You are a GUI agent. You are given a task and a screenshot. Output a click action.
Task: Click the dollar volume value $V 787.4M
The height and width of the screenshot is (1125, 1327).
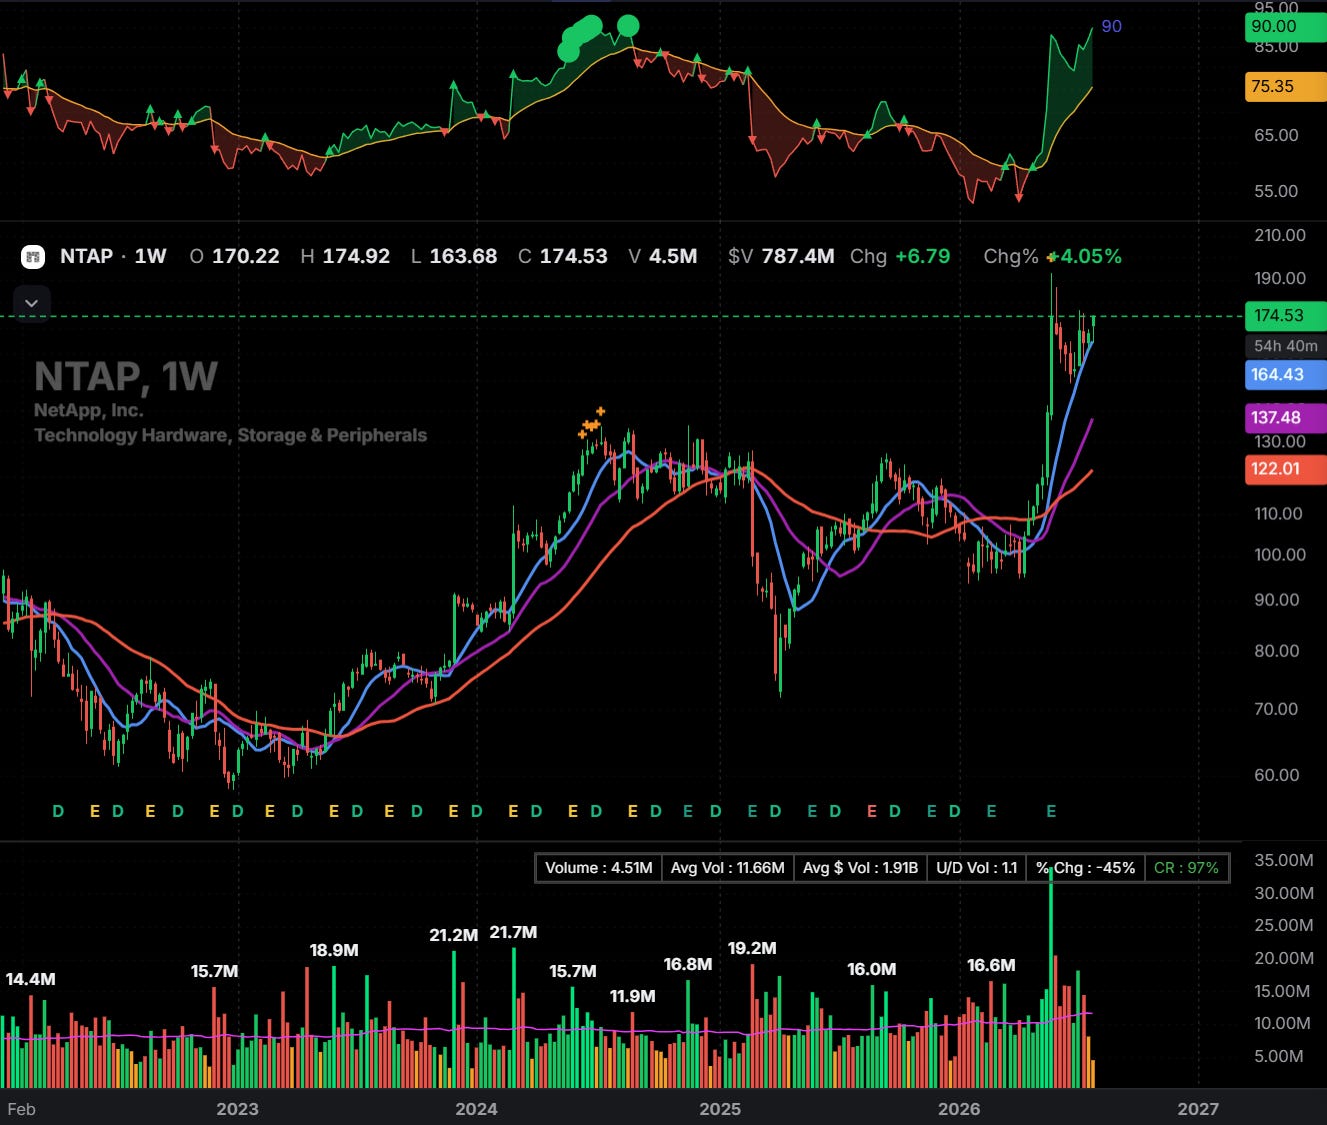pyautogui.click(x=781, y=256)
